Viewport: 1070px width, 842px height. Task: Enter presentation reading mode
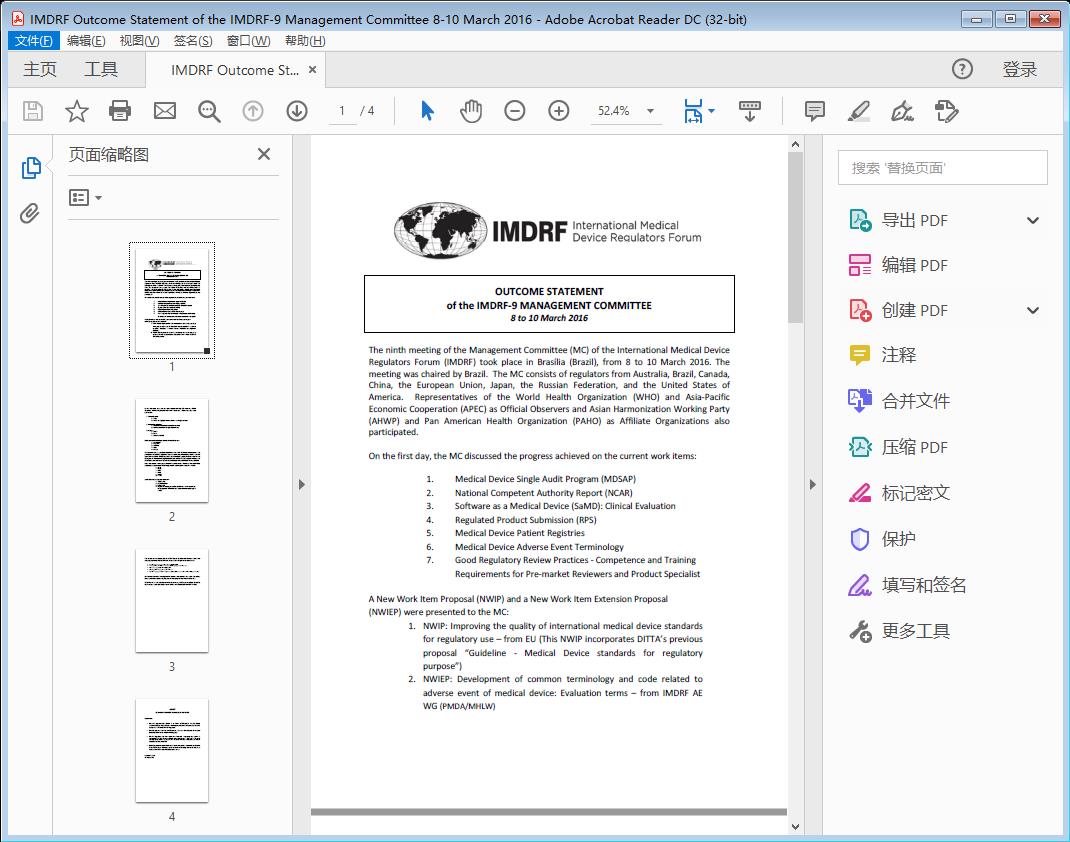click(x=750, y=110)
